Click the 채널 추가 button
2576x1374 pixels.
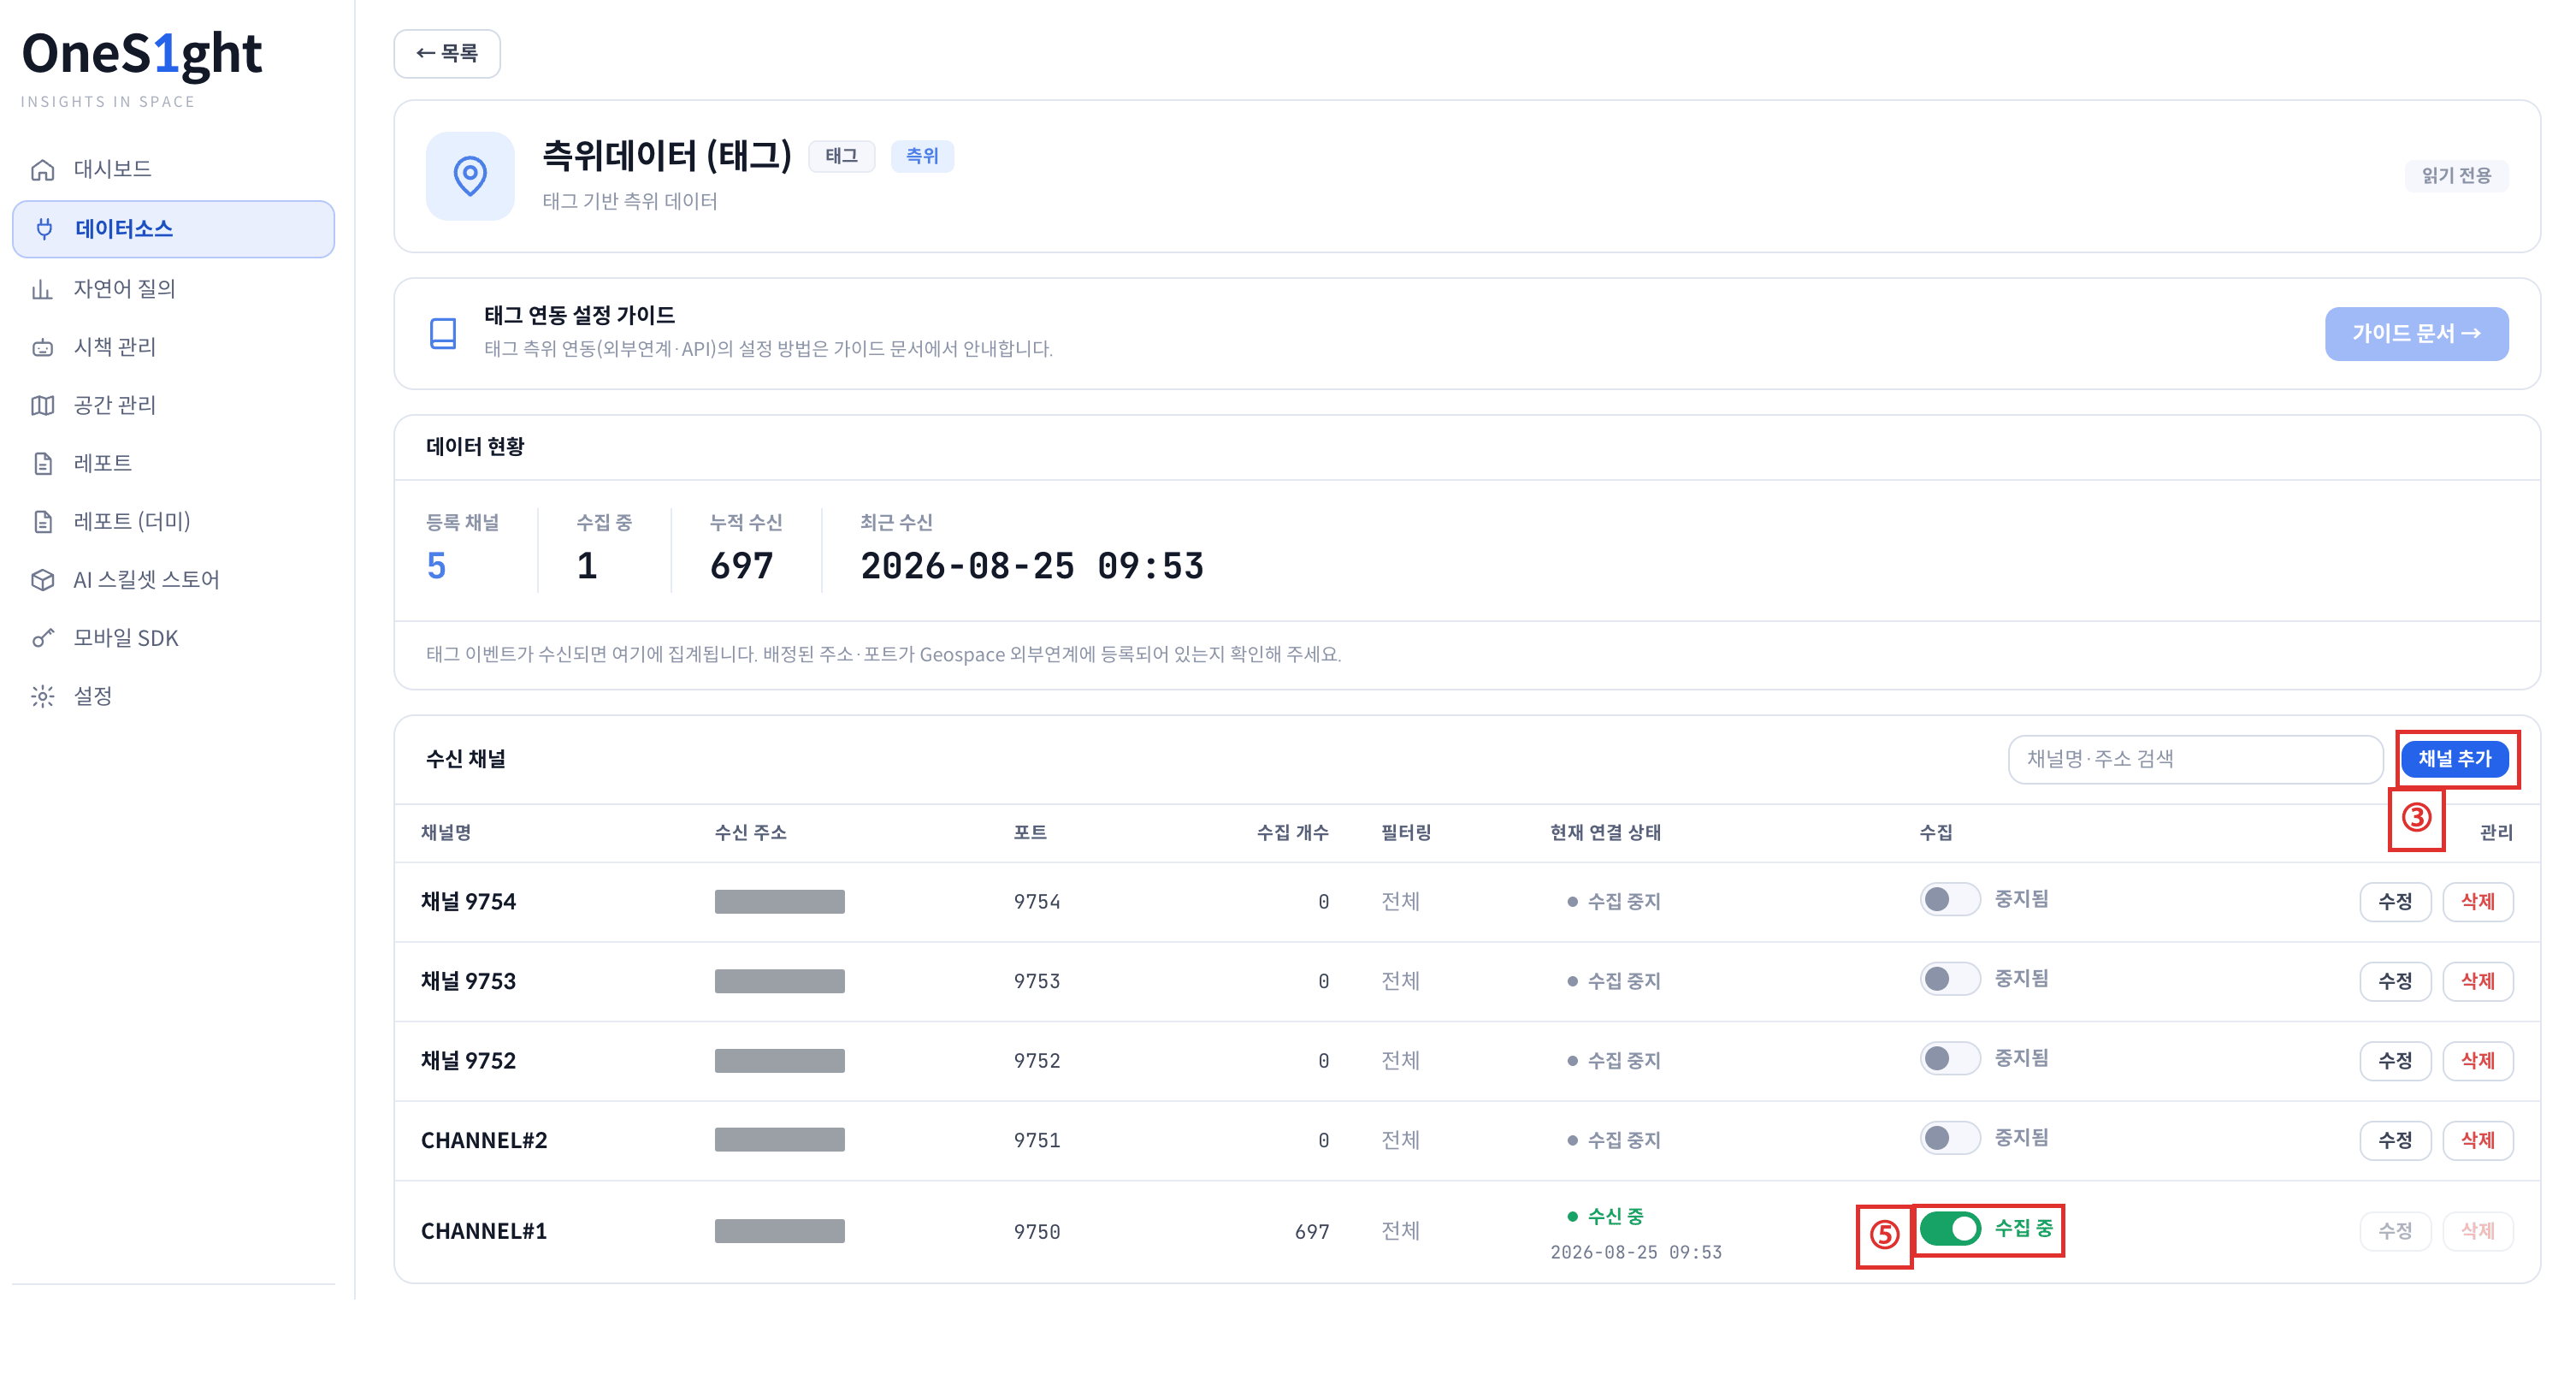coord(2454,759)
